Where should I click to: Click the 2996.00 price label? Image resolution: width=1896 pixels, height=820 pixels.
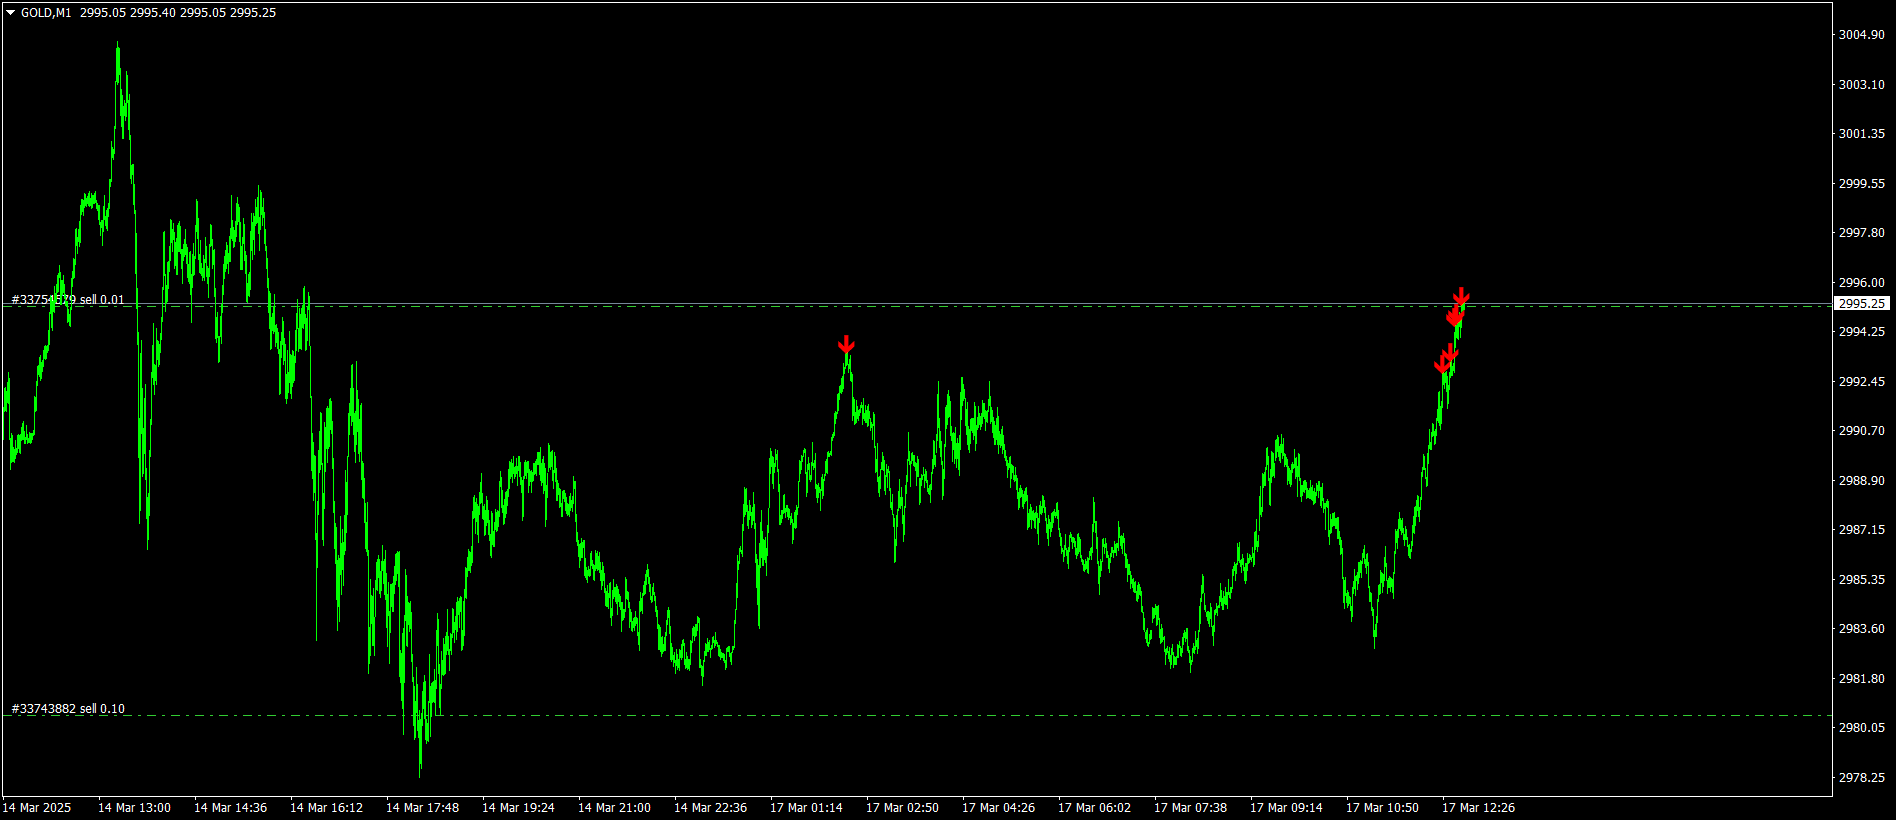1862,283
